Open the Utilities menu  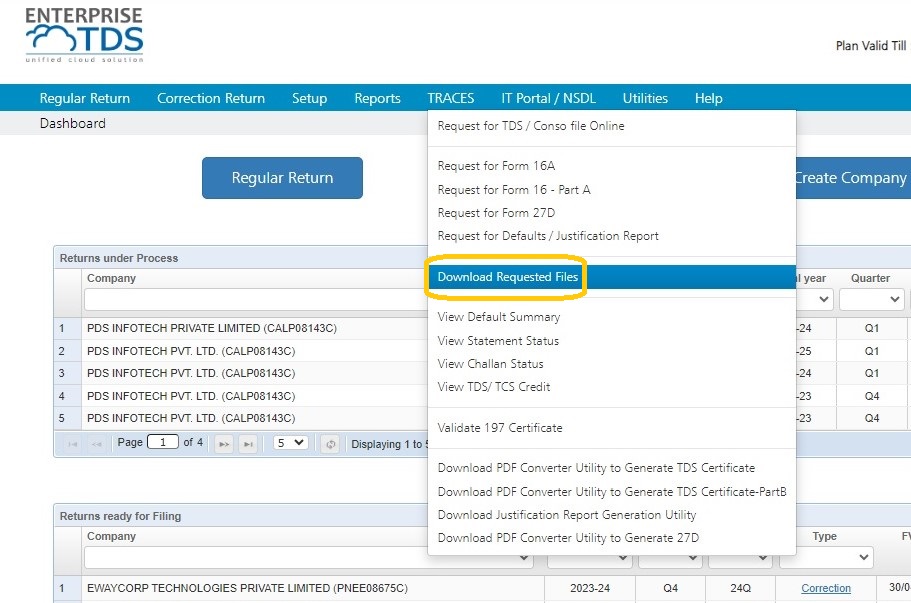645,98
